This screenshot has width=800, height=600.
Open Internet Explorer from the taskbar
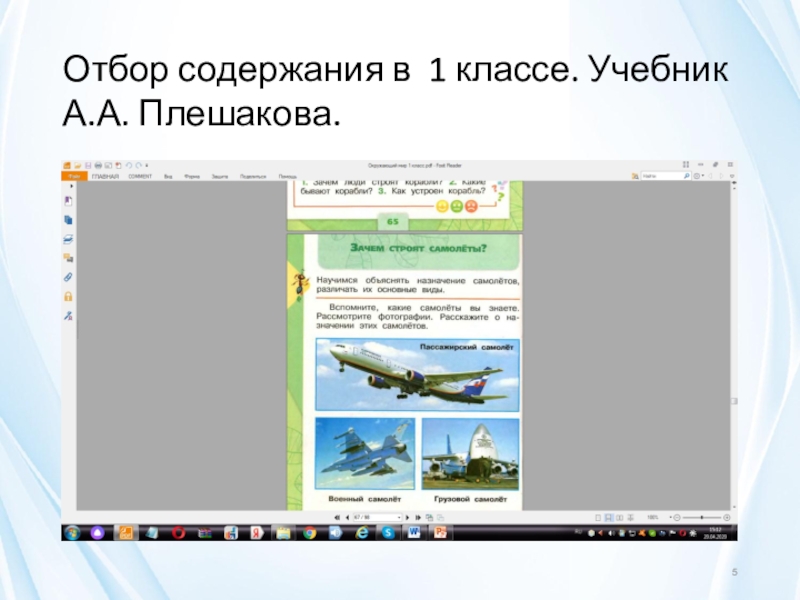point(362,533)
